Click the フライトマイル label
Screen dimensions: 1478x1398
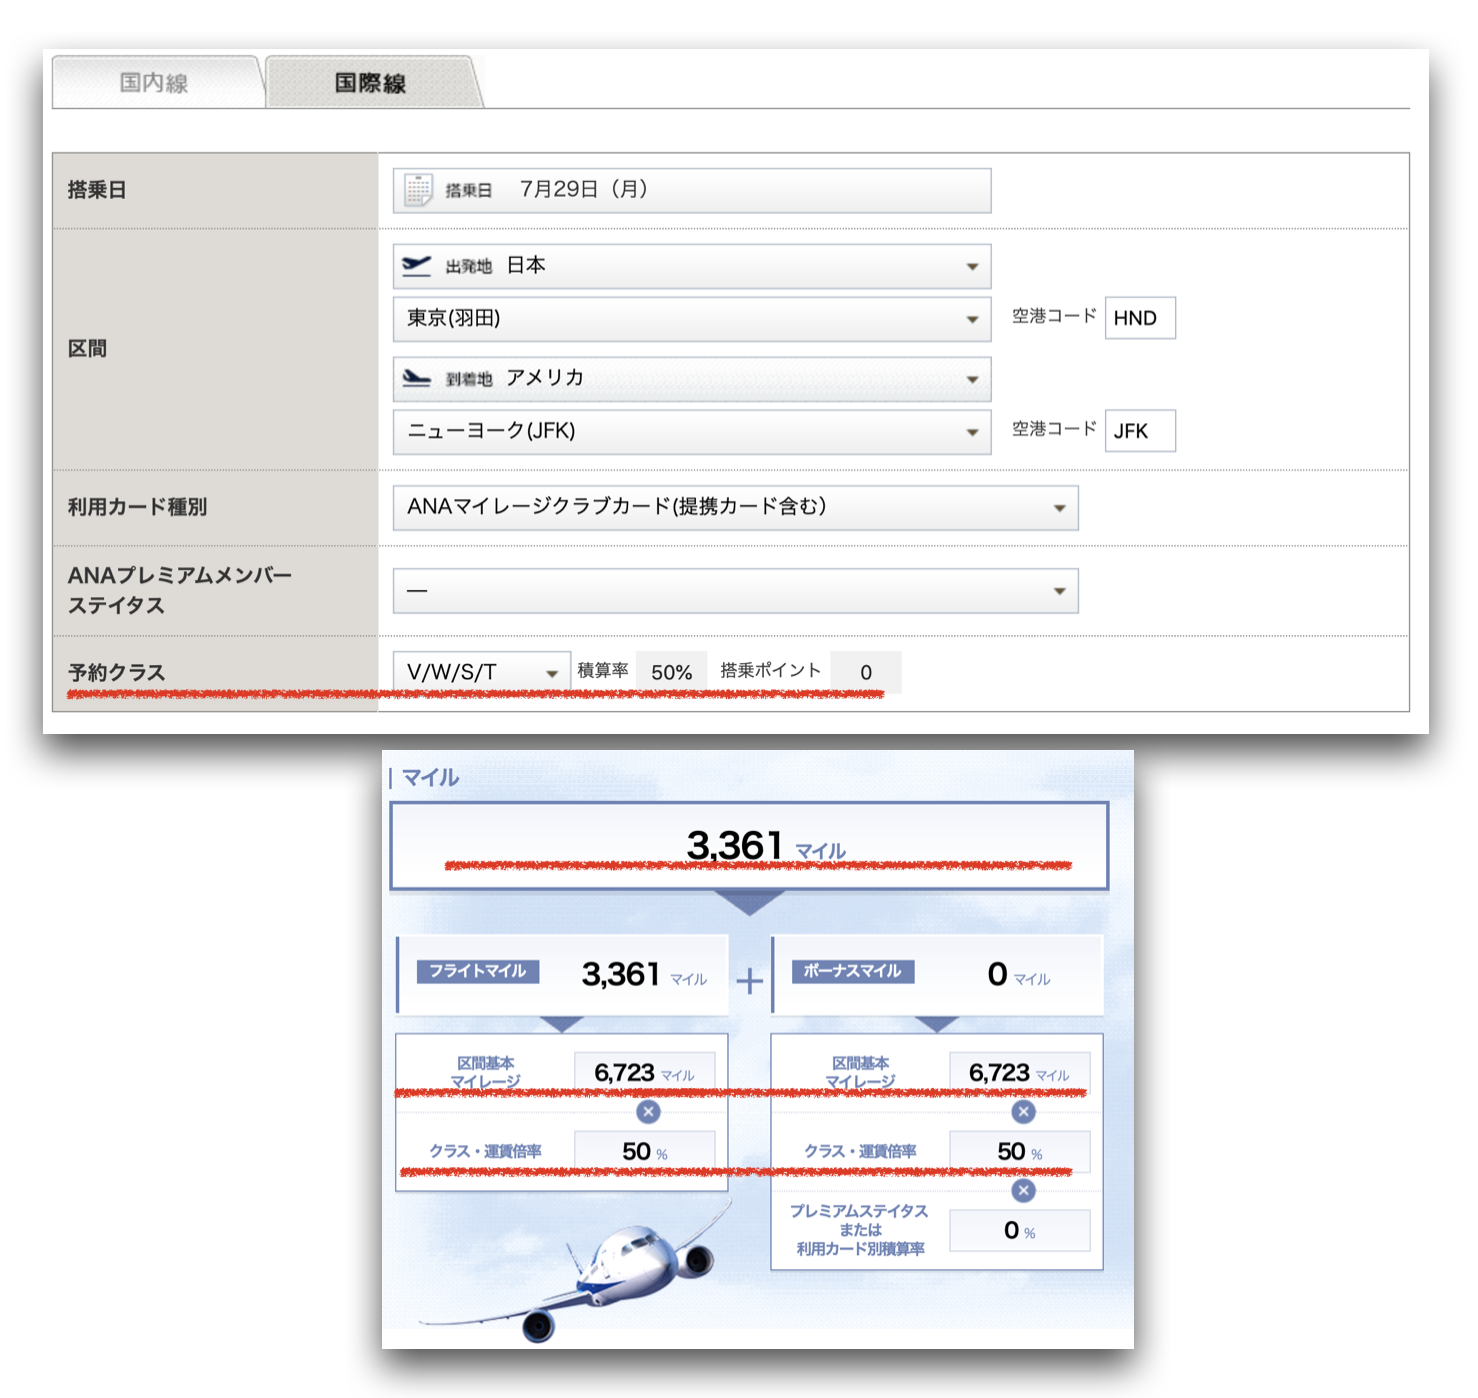tap(478, 971)
